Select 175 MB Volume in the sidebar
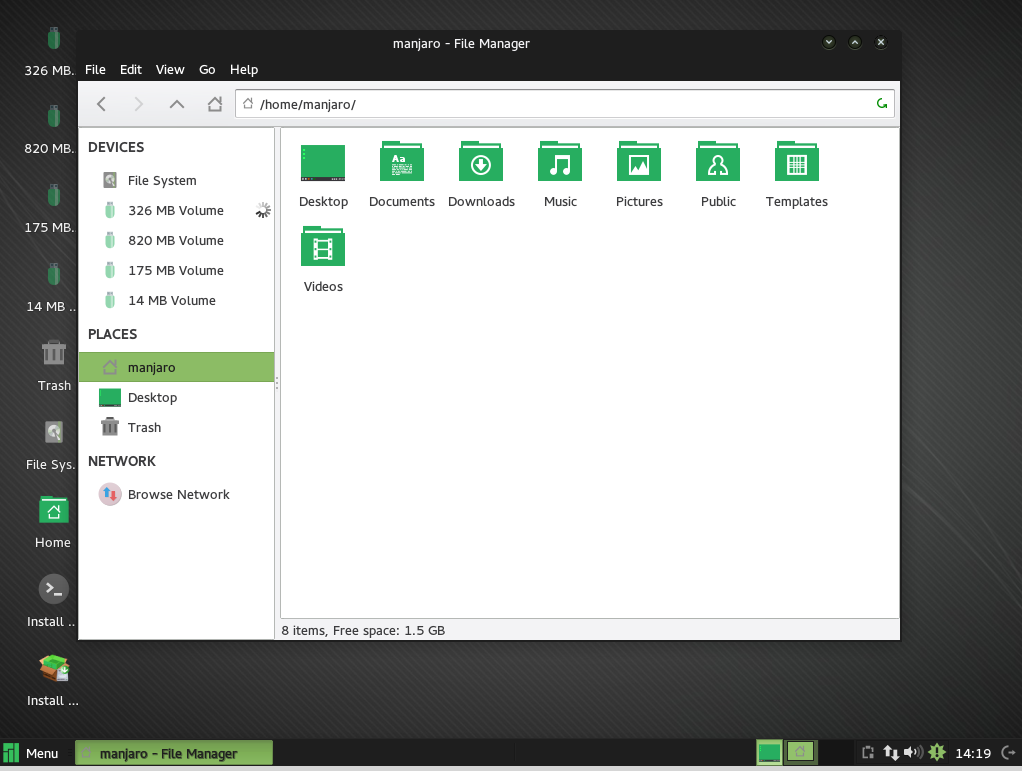This screenshot has height=771, width=1022. pos(177,270)
